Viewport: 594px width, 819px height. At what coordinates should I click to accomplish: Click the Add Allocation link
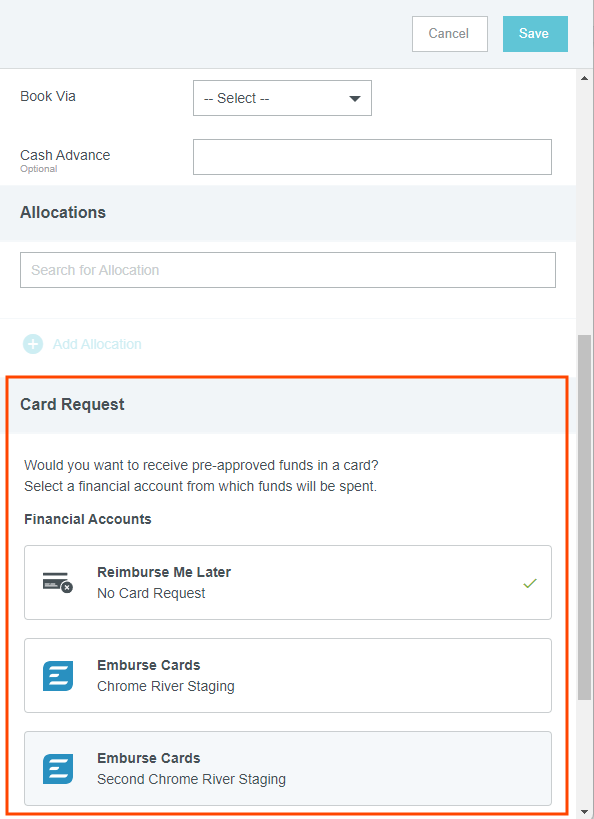tap(97, 344)
